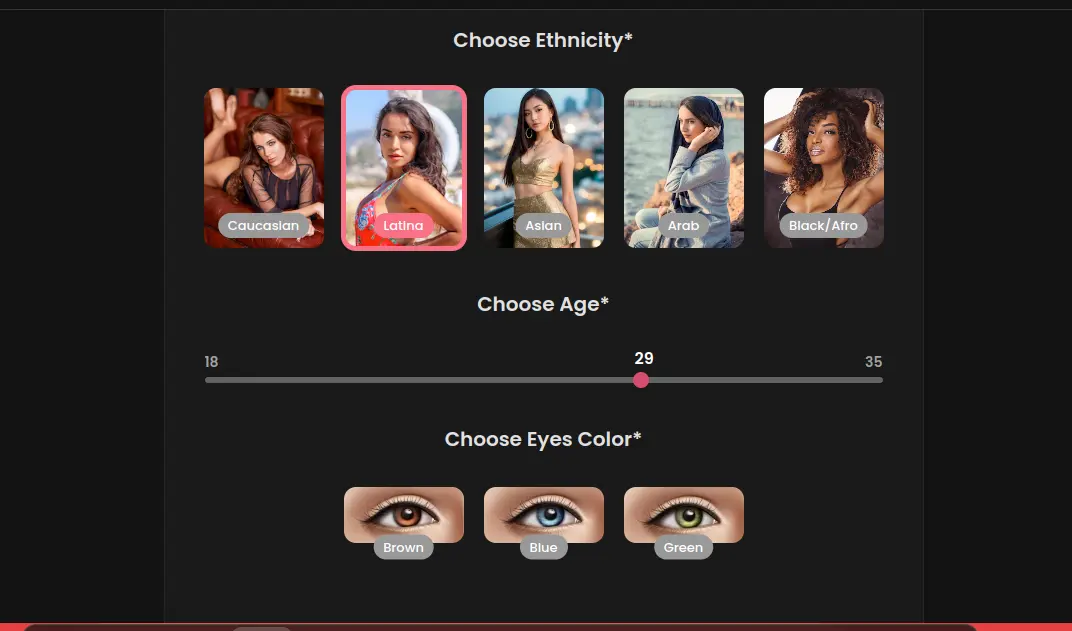Click the pink Latina label pill
The width and height of the screenshot is (1072, 631).
(x=403, y=226)
